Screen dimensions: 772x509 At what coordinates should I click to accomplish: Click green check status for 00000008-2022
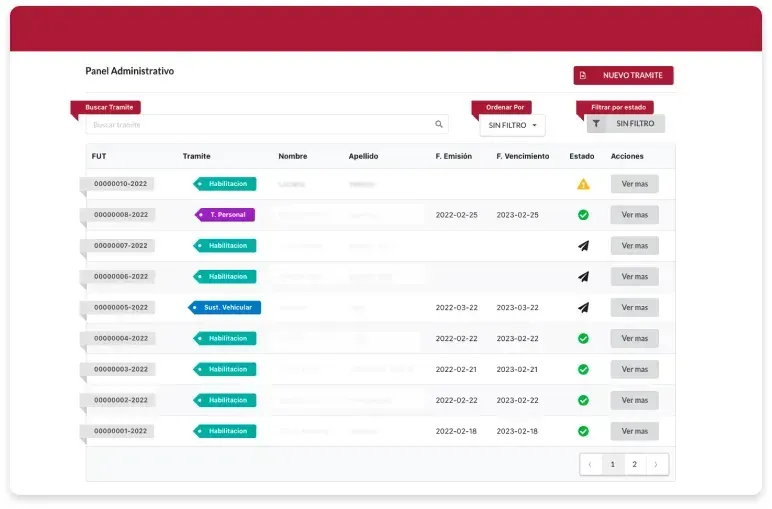pyautogui.click(x=583, y=215)
